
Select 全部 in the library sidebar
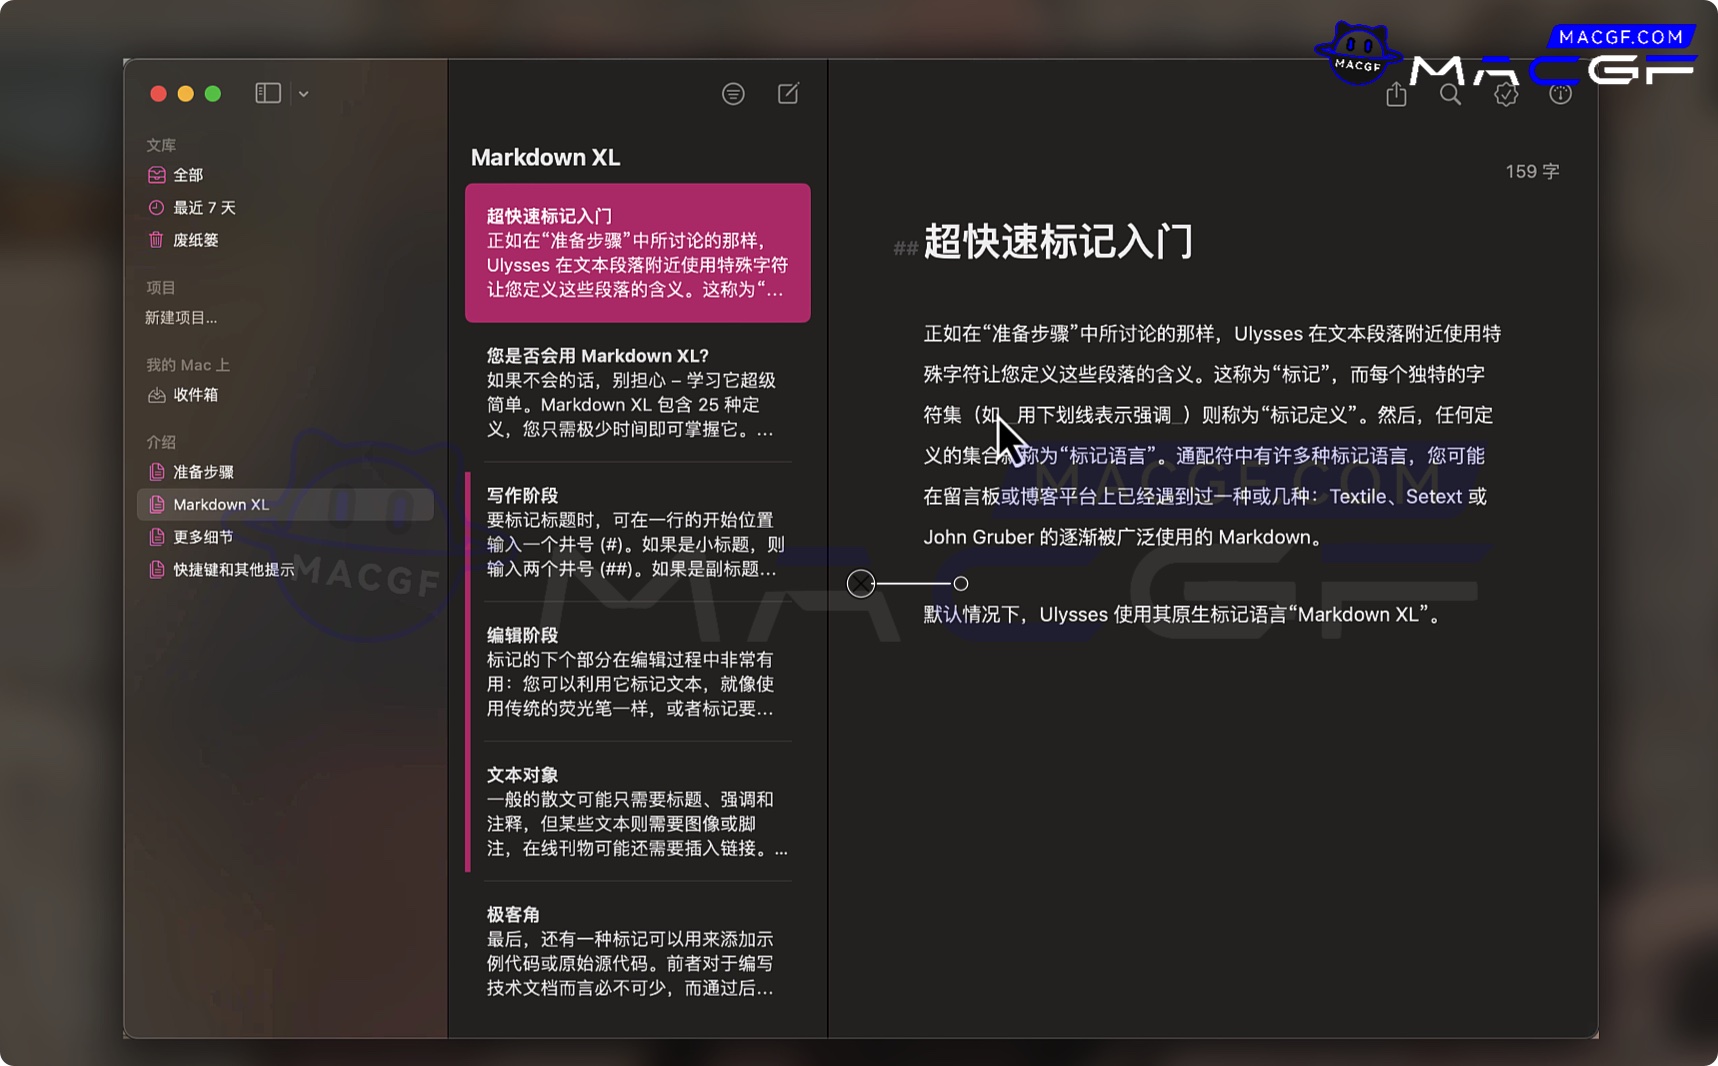pyautogui.click(x=188, y=175)
